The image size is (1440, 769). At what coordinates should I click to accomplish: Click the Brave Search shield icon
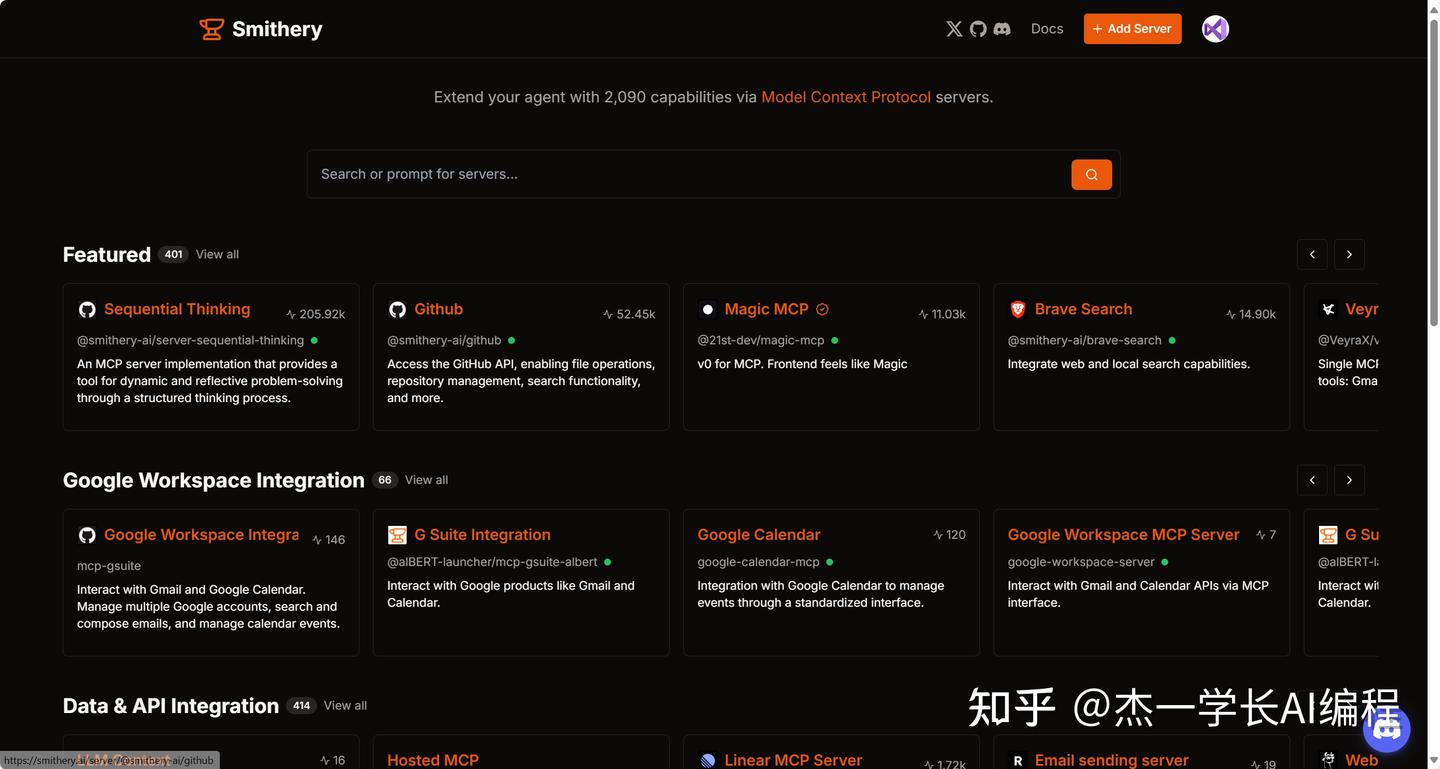[1018, 309]
